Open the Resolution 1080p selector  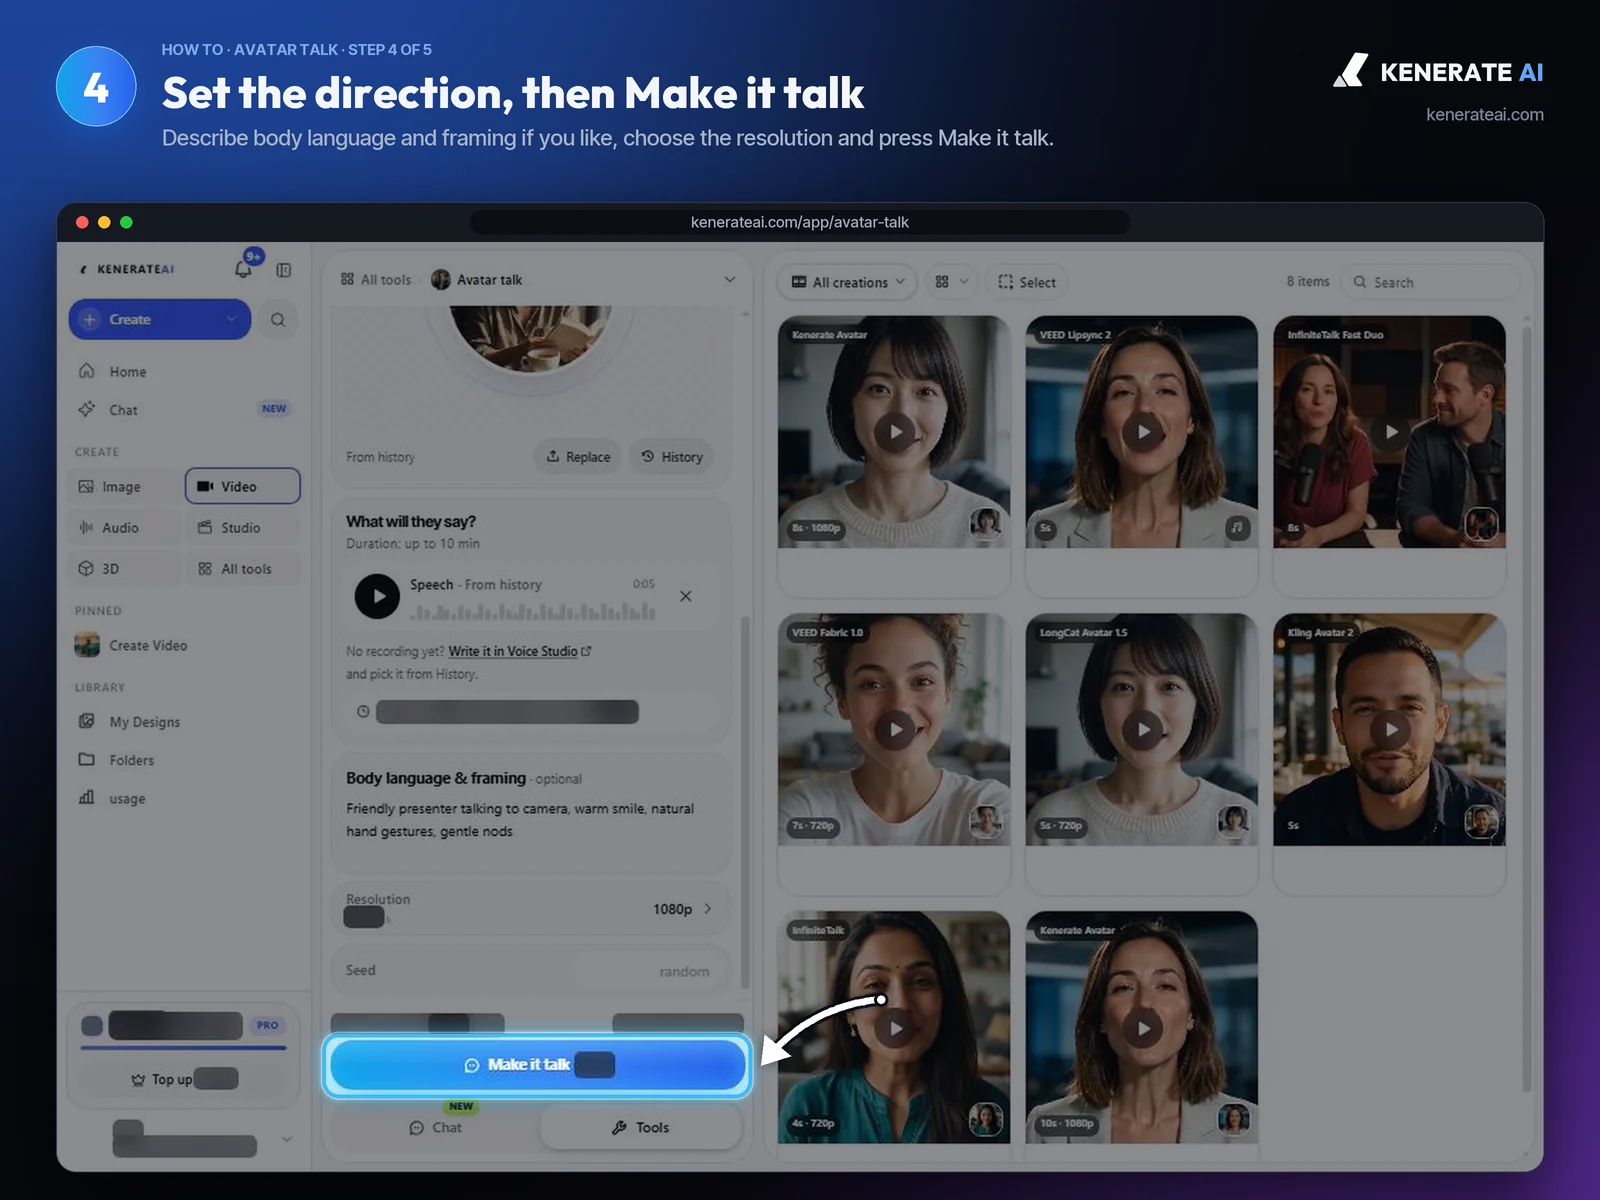point(530,908)
